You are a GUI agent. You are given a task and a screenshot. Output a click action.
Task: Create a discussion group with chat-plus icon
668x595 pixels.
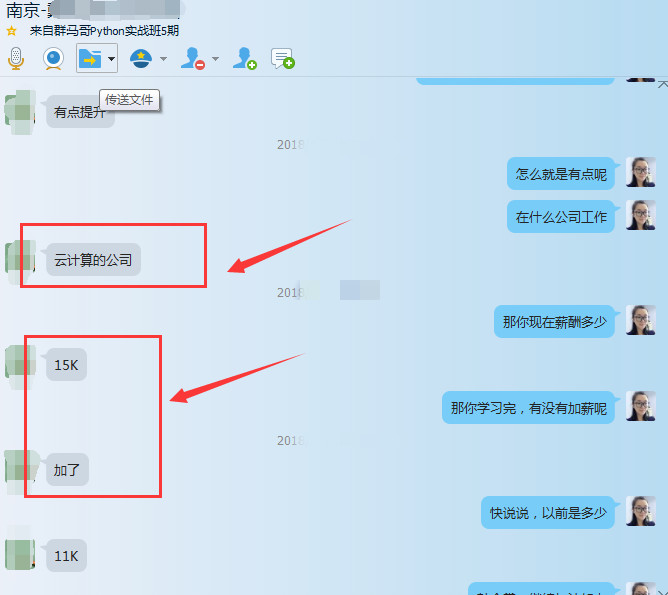(282, 59)
